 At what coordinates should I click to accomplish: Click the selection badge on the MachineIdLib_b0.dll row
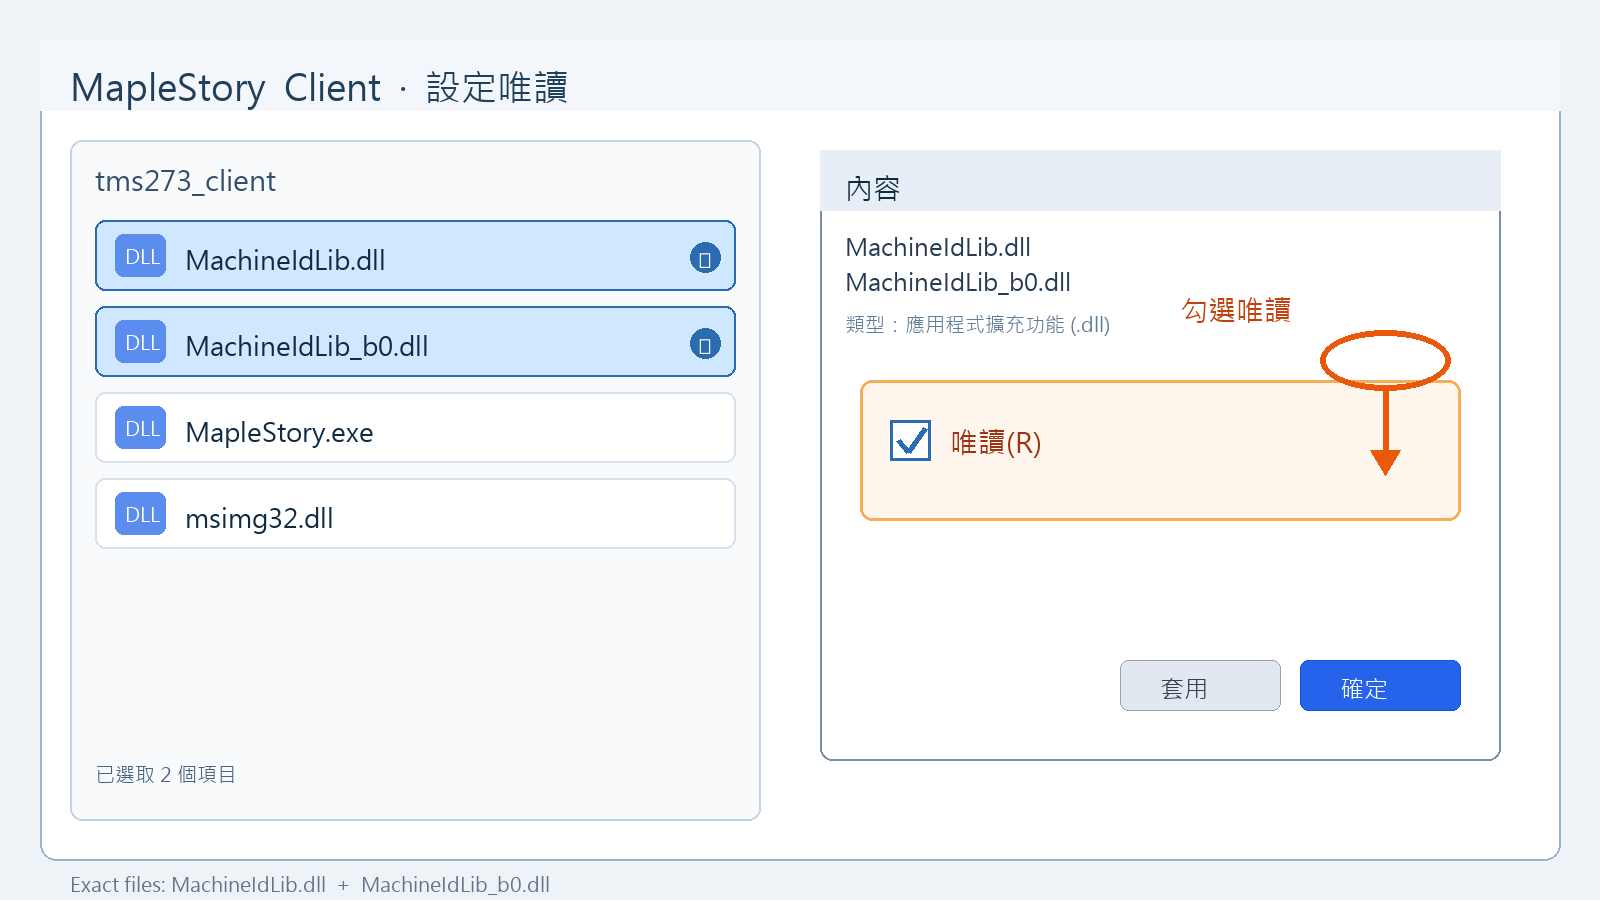pyautogui.click(x=705, y=344)
